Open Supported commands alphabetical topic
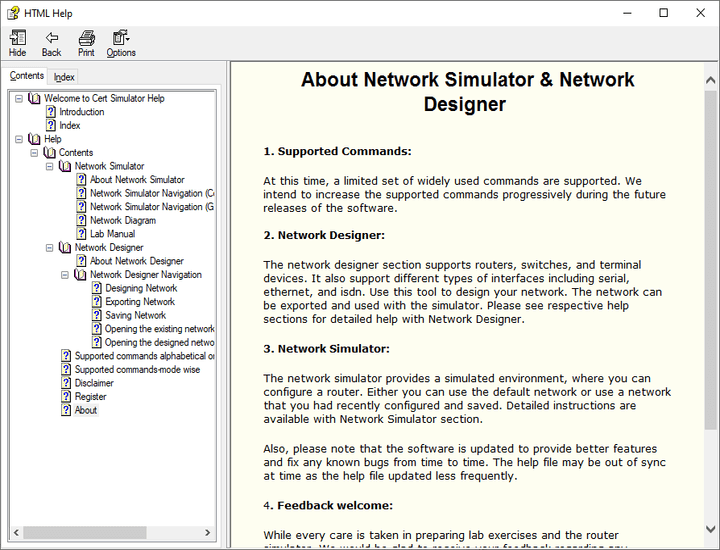Viewport: 720px width, 550px height. tap(145, 356)
